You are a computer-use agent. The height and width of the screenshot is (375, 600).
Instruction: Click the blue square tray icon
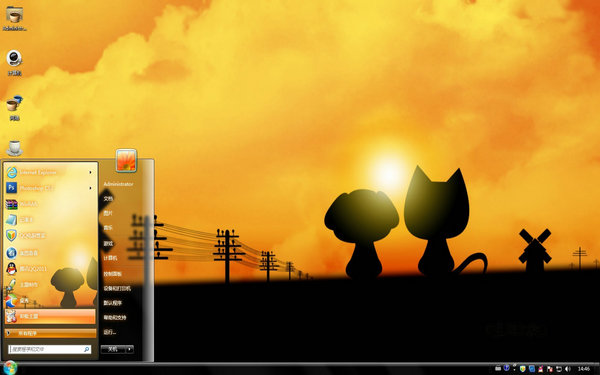(532, 369)
